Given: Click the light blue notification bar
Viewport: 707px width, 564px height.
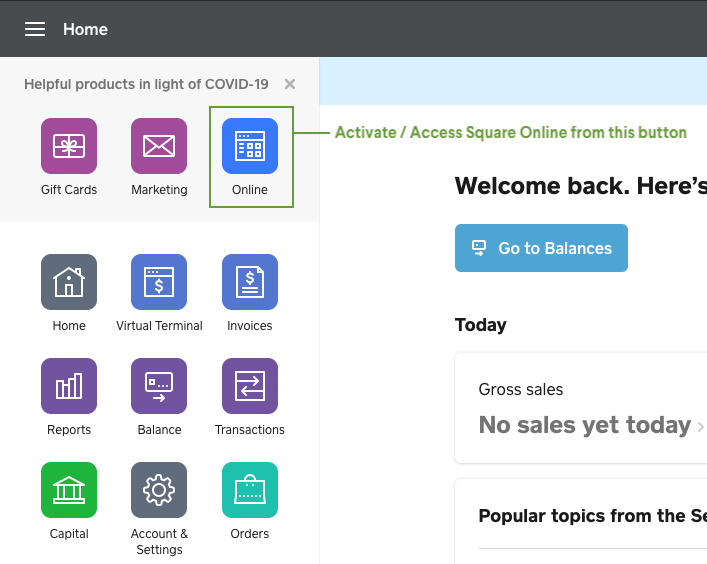Looking at the screenshot, I should (x=512, y=81).
